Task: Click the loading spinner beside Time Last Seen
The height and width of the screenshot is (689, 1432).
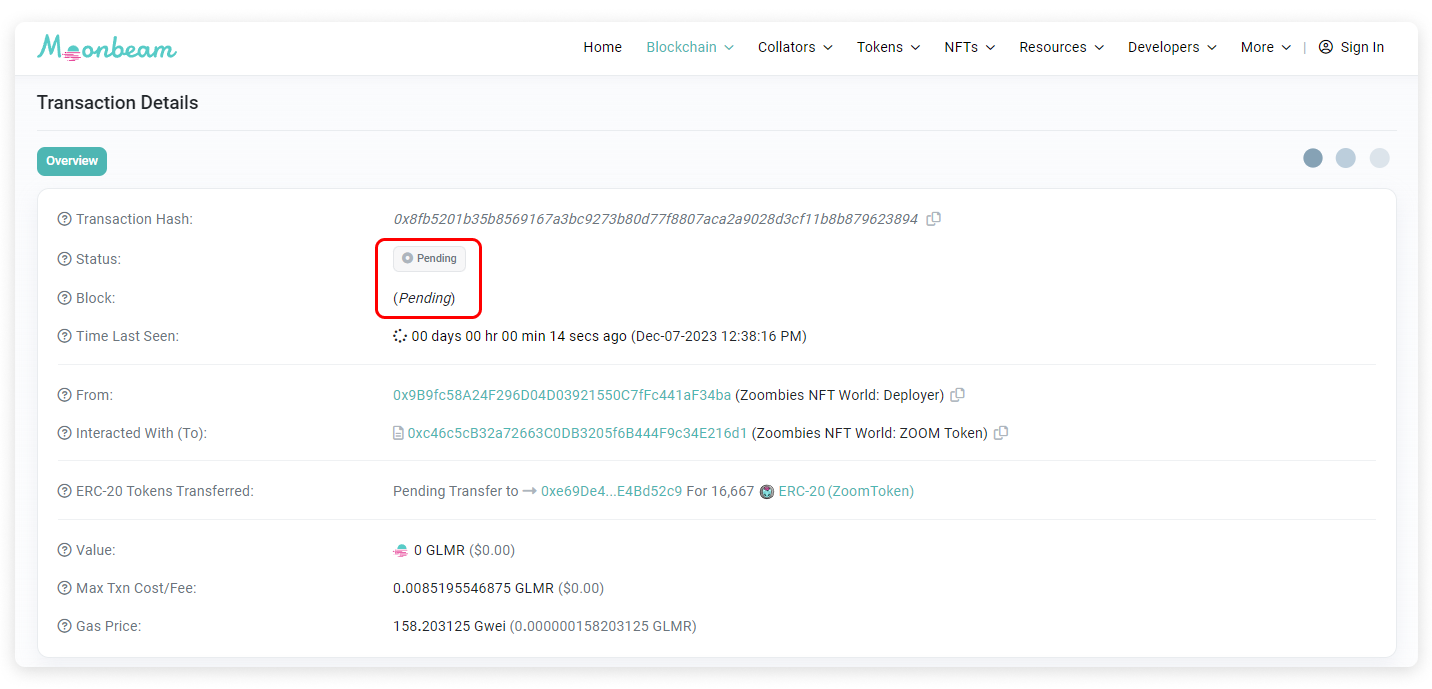Action: pos(400,336)
